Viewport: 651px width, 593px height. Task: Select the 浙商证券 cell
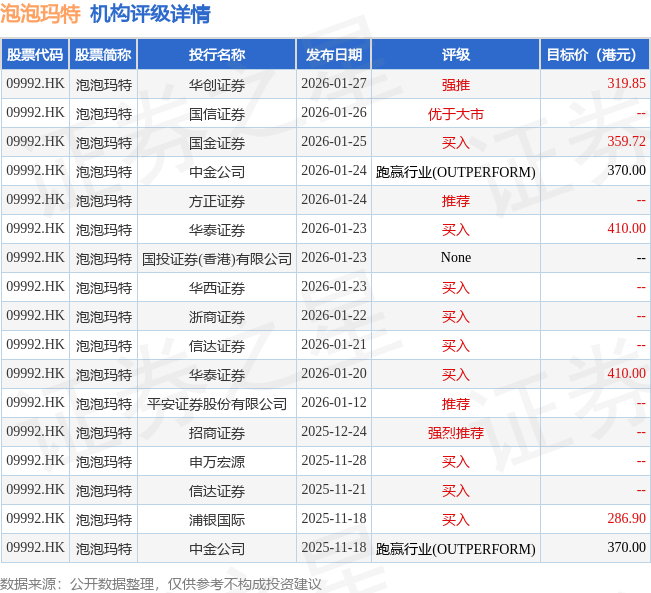(217, 317)
